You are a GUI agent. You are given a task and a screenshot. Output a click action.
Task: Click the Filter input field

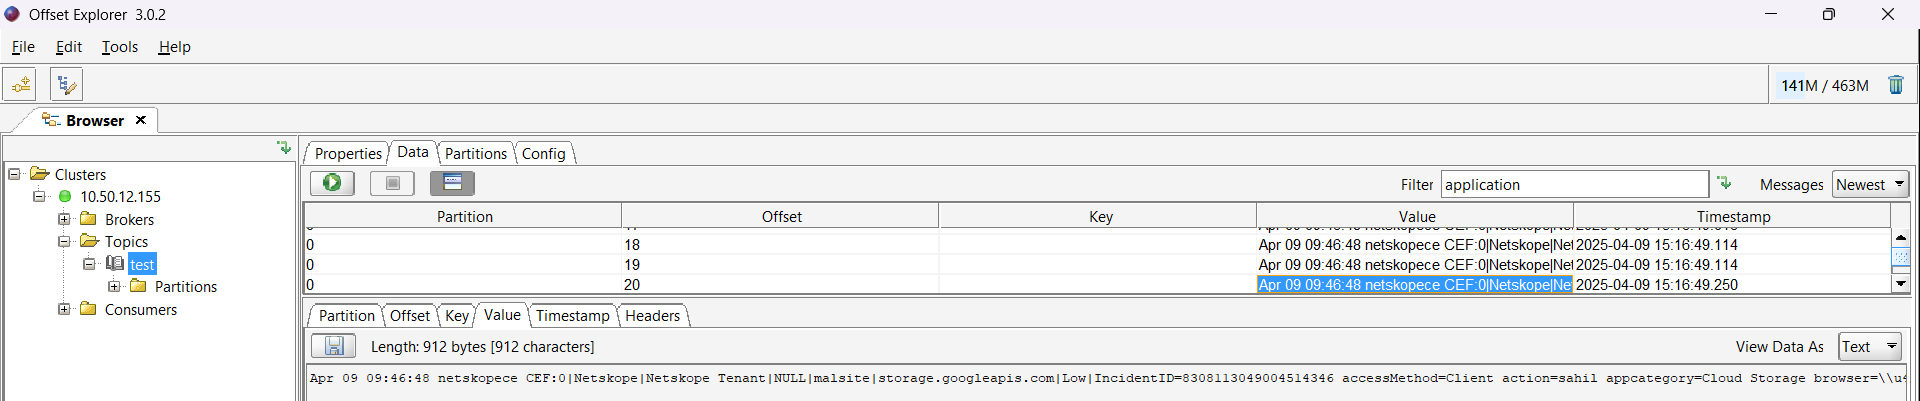click(x=1574, y=184)
